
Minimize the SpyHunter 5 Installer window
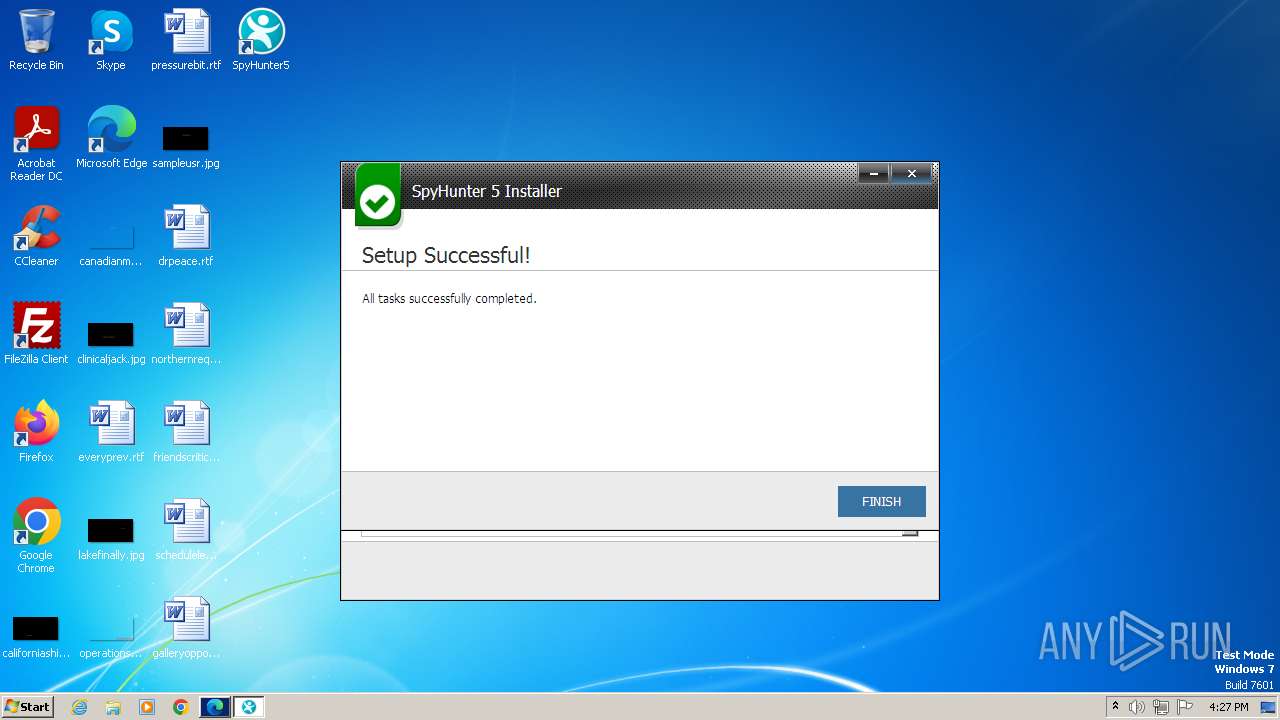[873, 174]
